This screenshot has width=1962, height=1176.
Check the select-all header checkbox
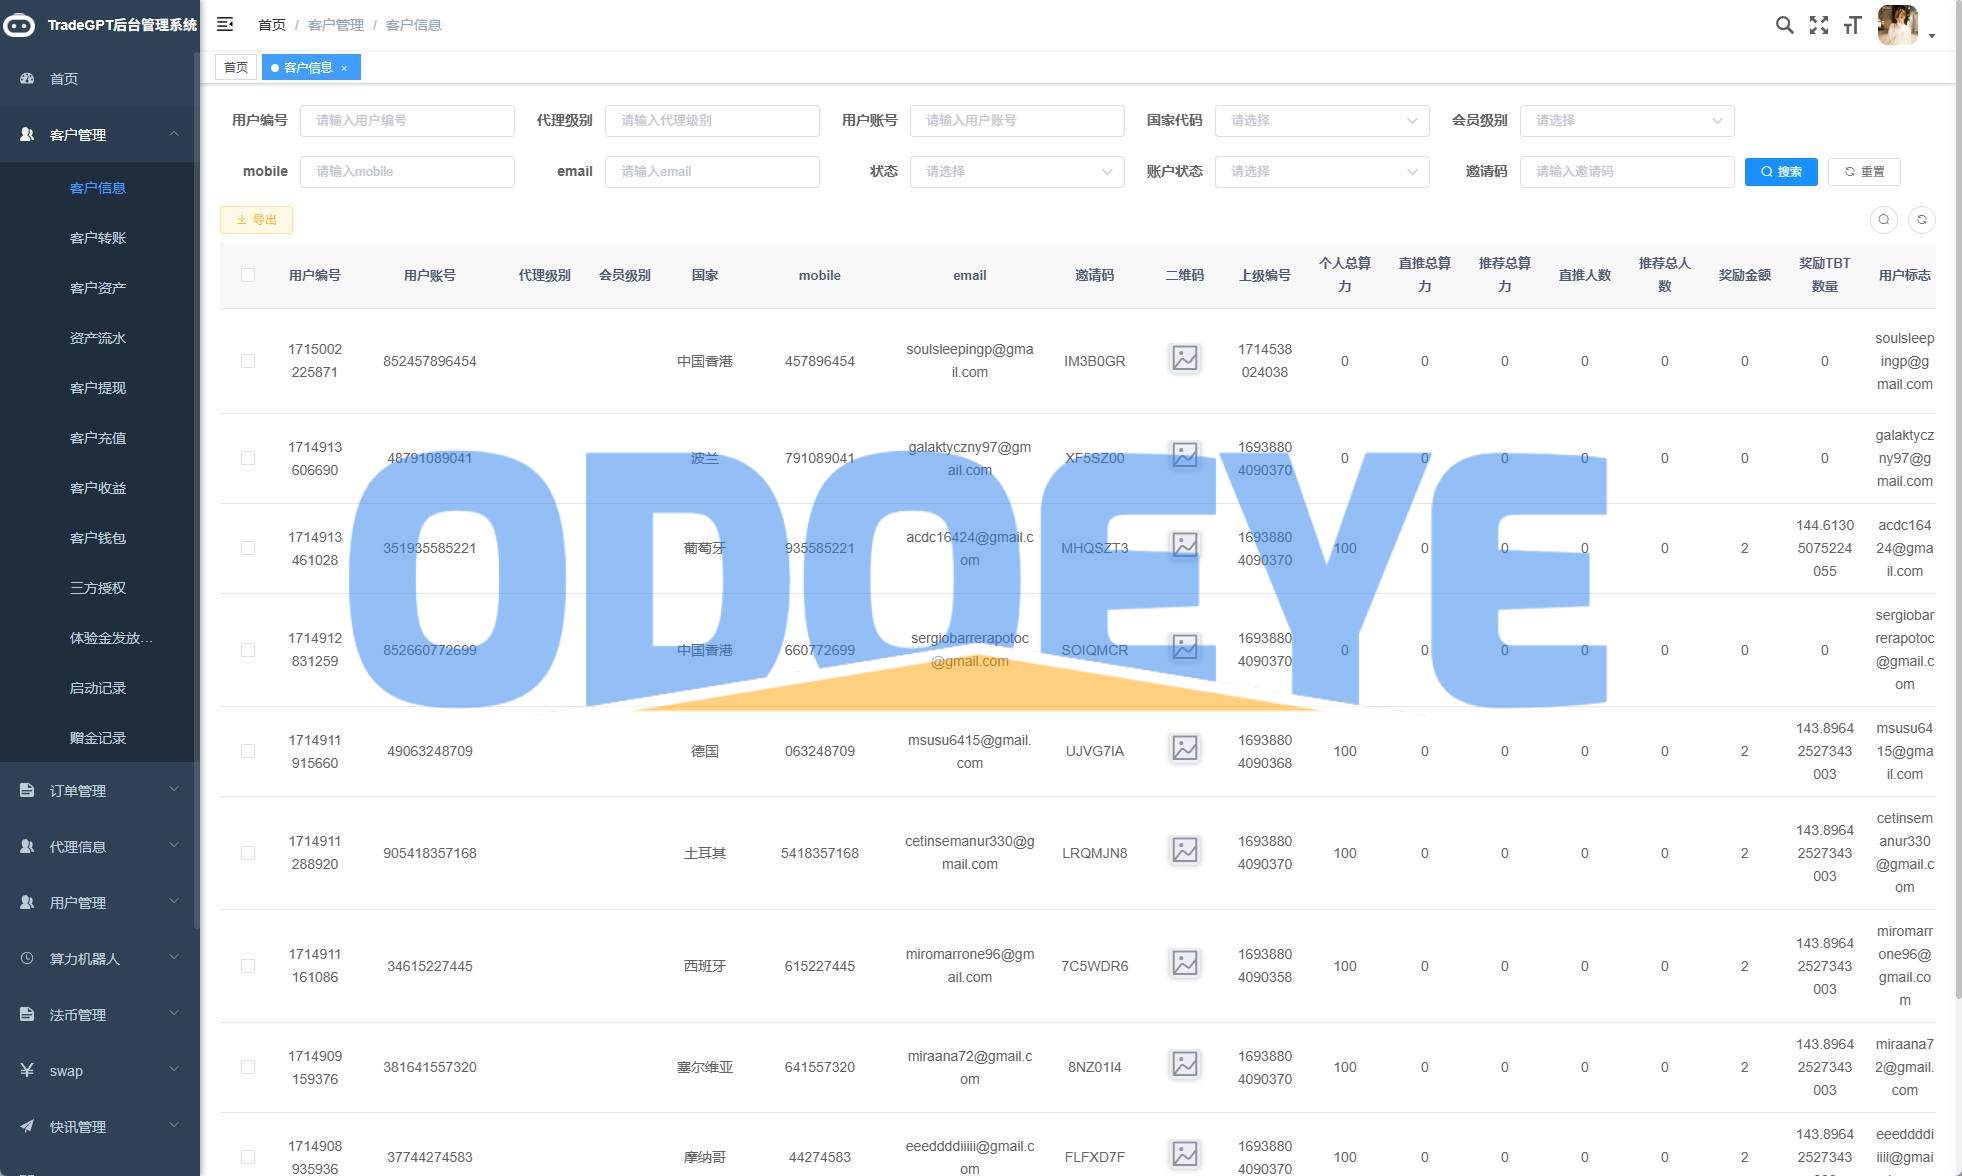click(248, 275)
